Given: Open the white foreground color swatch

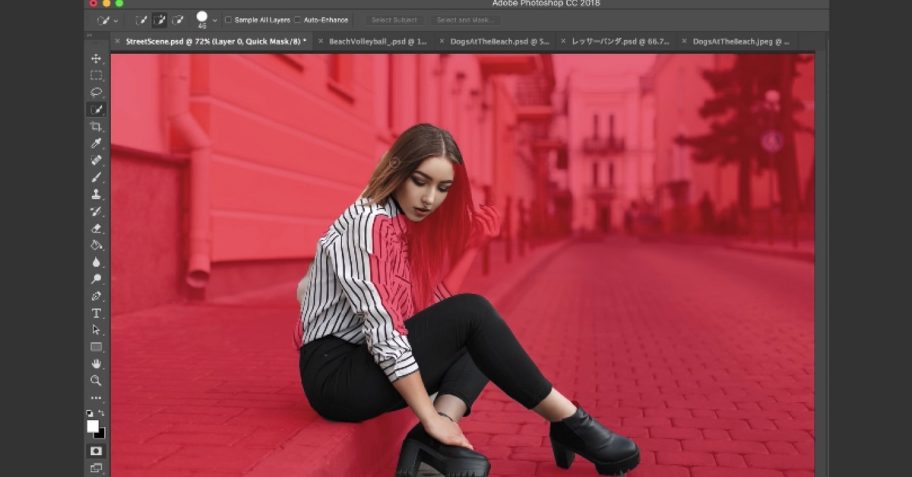Looking at the screenshot, I should pos(92,426).
